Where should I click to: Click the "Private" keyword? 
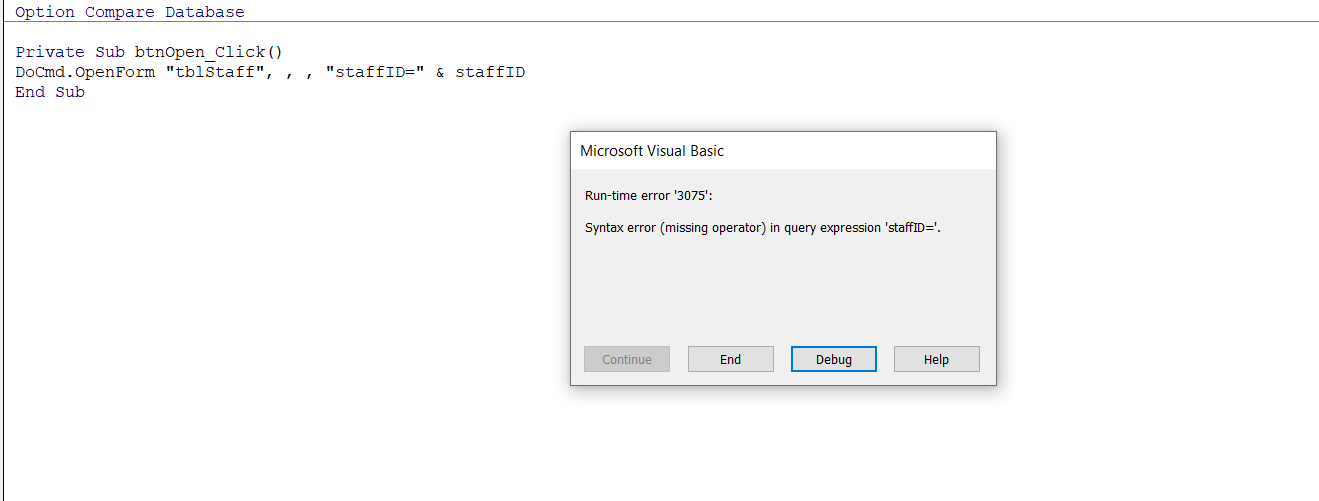click(50, 52)
